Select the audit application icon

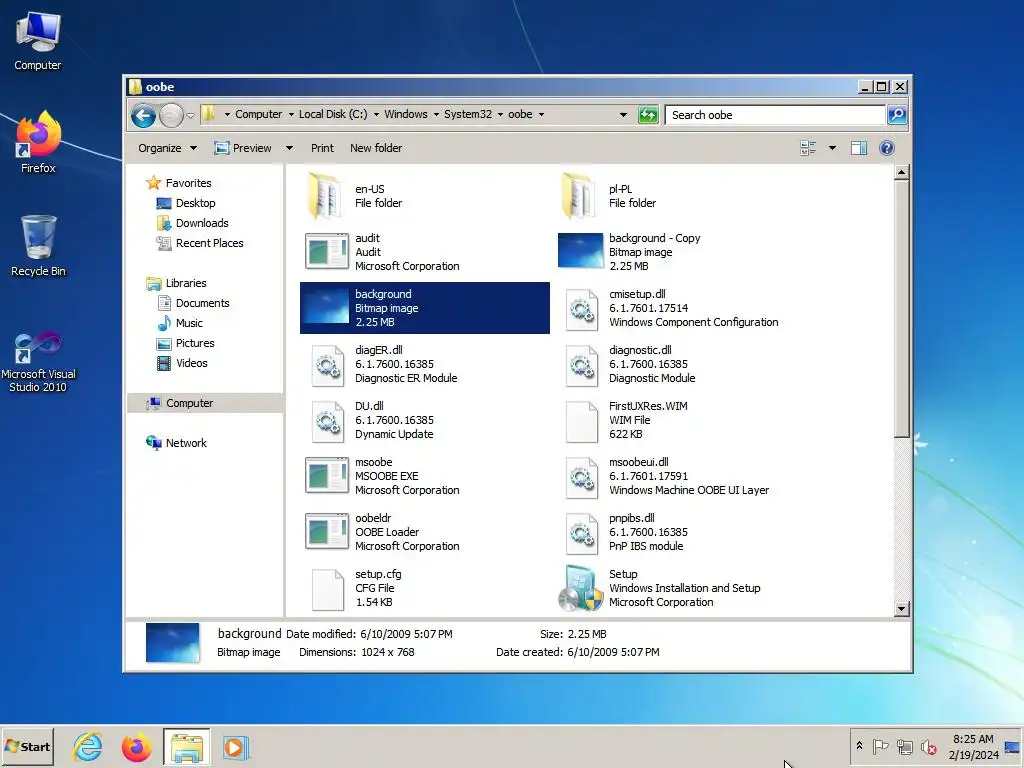(327, 251)
